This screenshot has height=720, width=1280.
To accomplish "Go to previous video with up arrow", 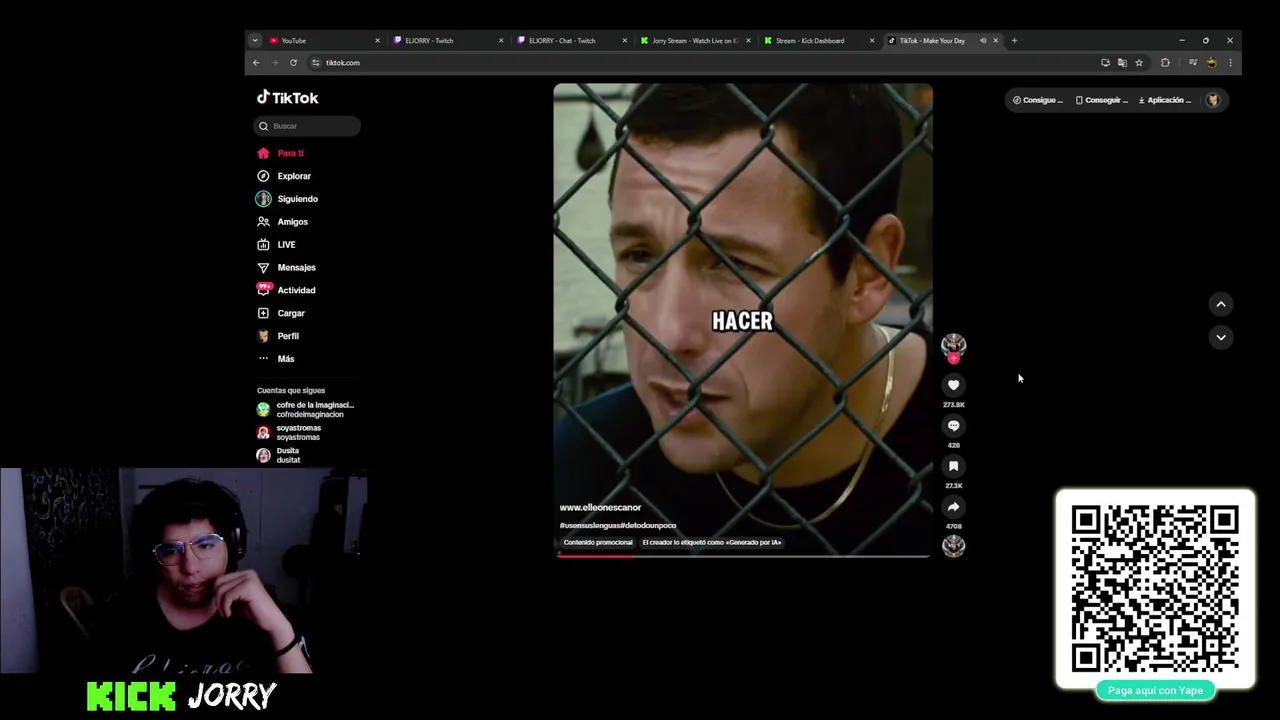I will pyautogui.click(x=1220, y=304).
